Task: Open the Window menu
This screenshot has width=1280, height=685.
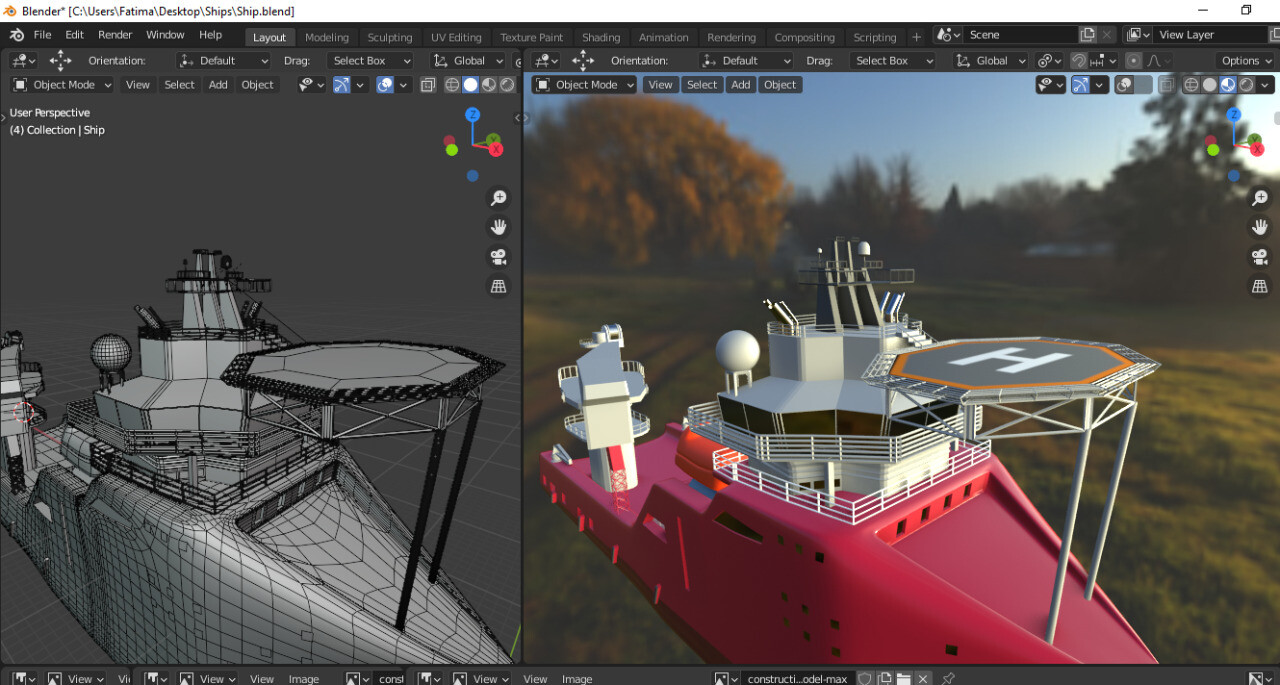Action: [x=165, y=35]
